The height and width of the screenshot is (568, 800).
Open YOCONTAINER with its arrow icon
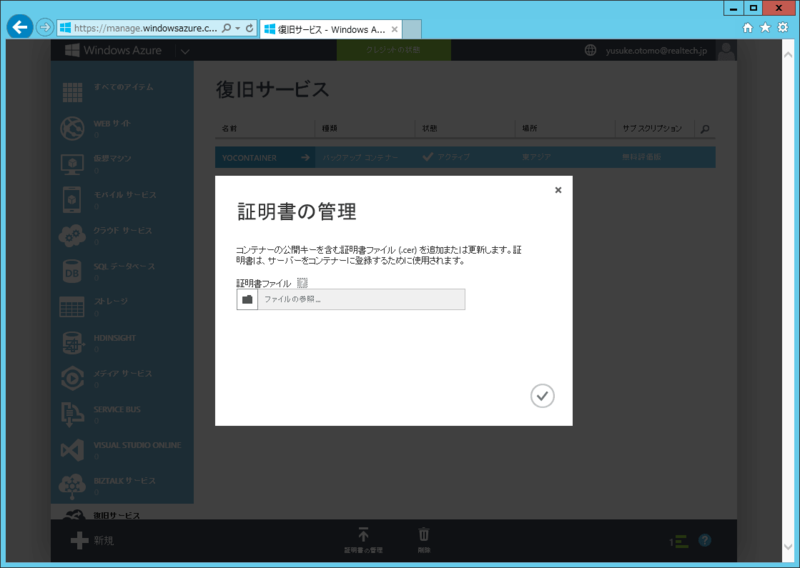(305, 158)
